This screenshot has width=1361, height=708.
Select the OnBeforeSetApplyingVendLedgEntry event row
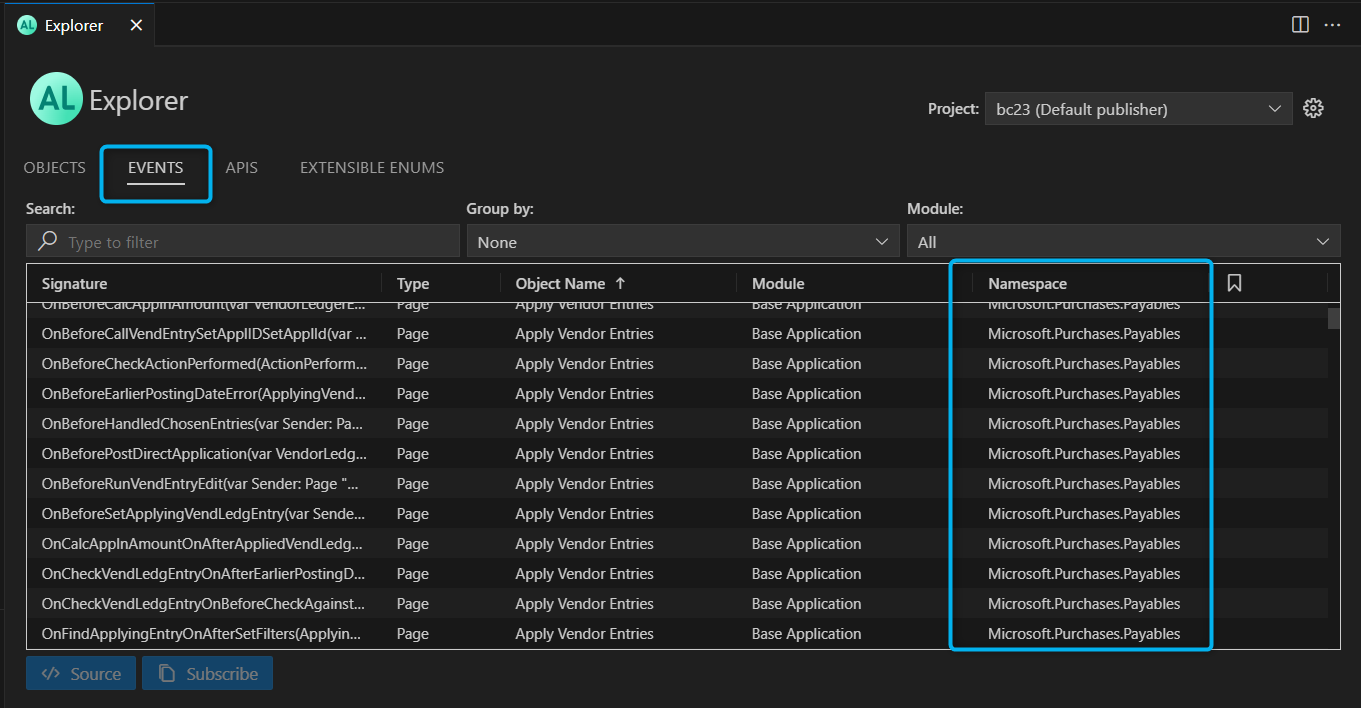(x=676, y=513)
